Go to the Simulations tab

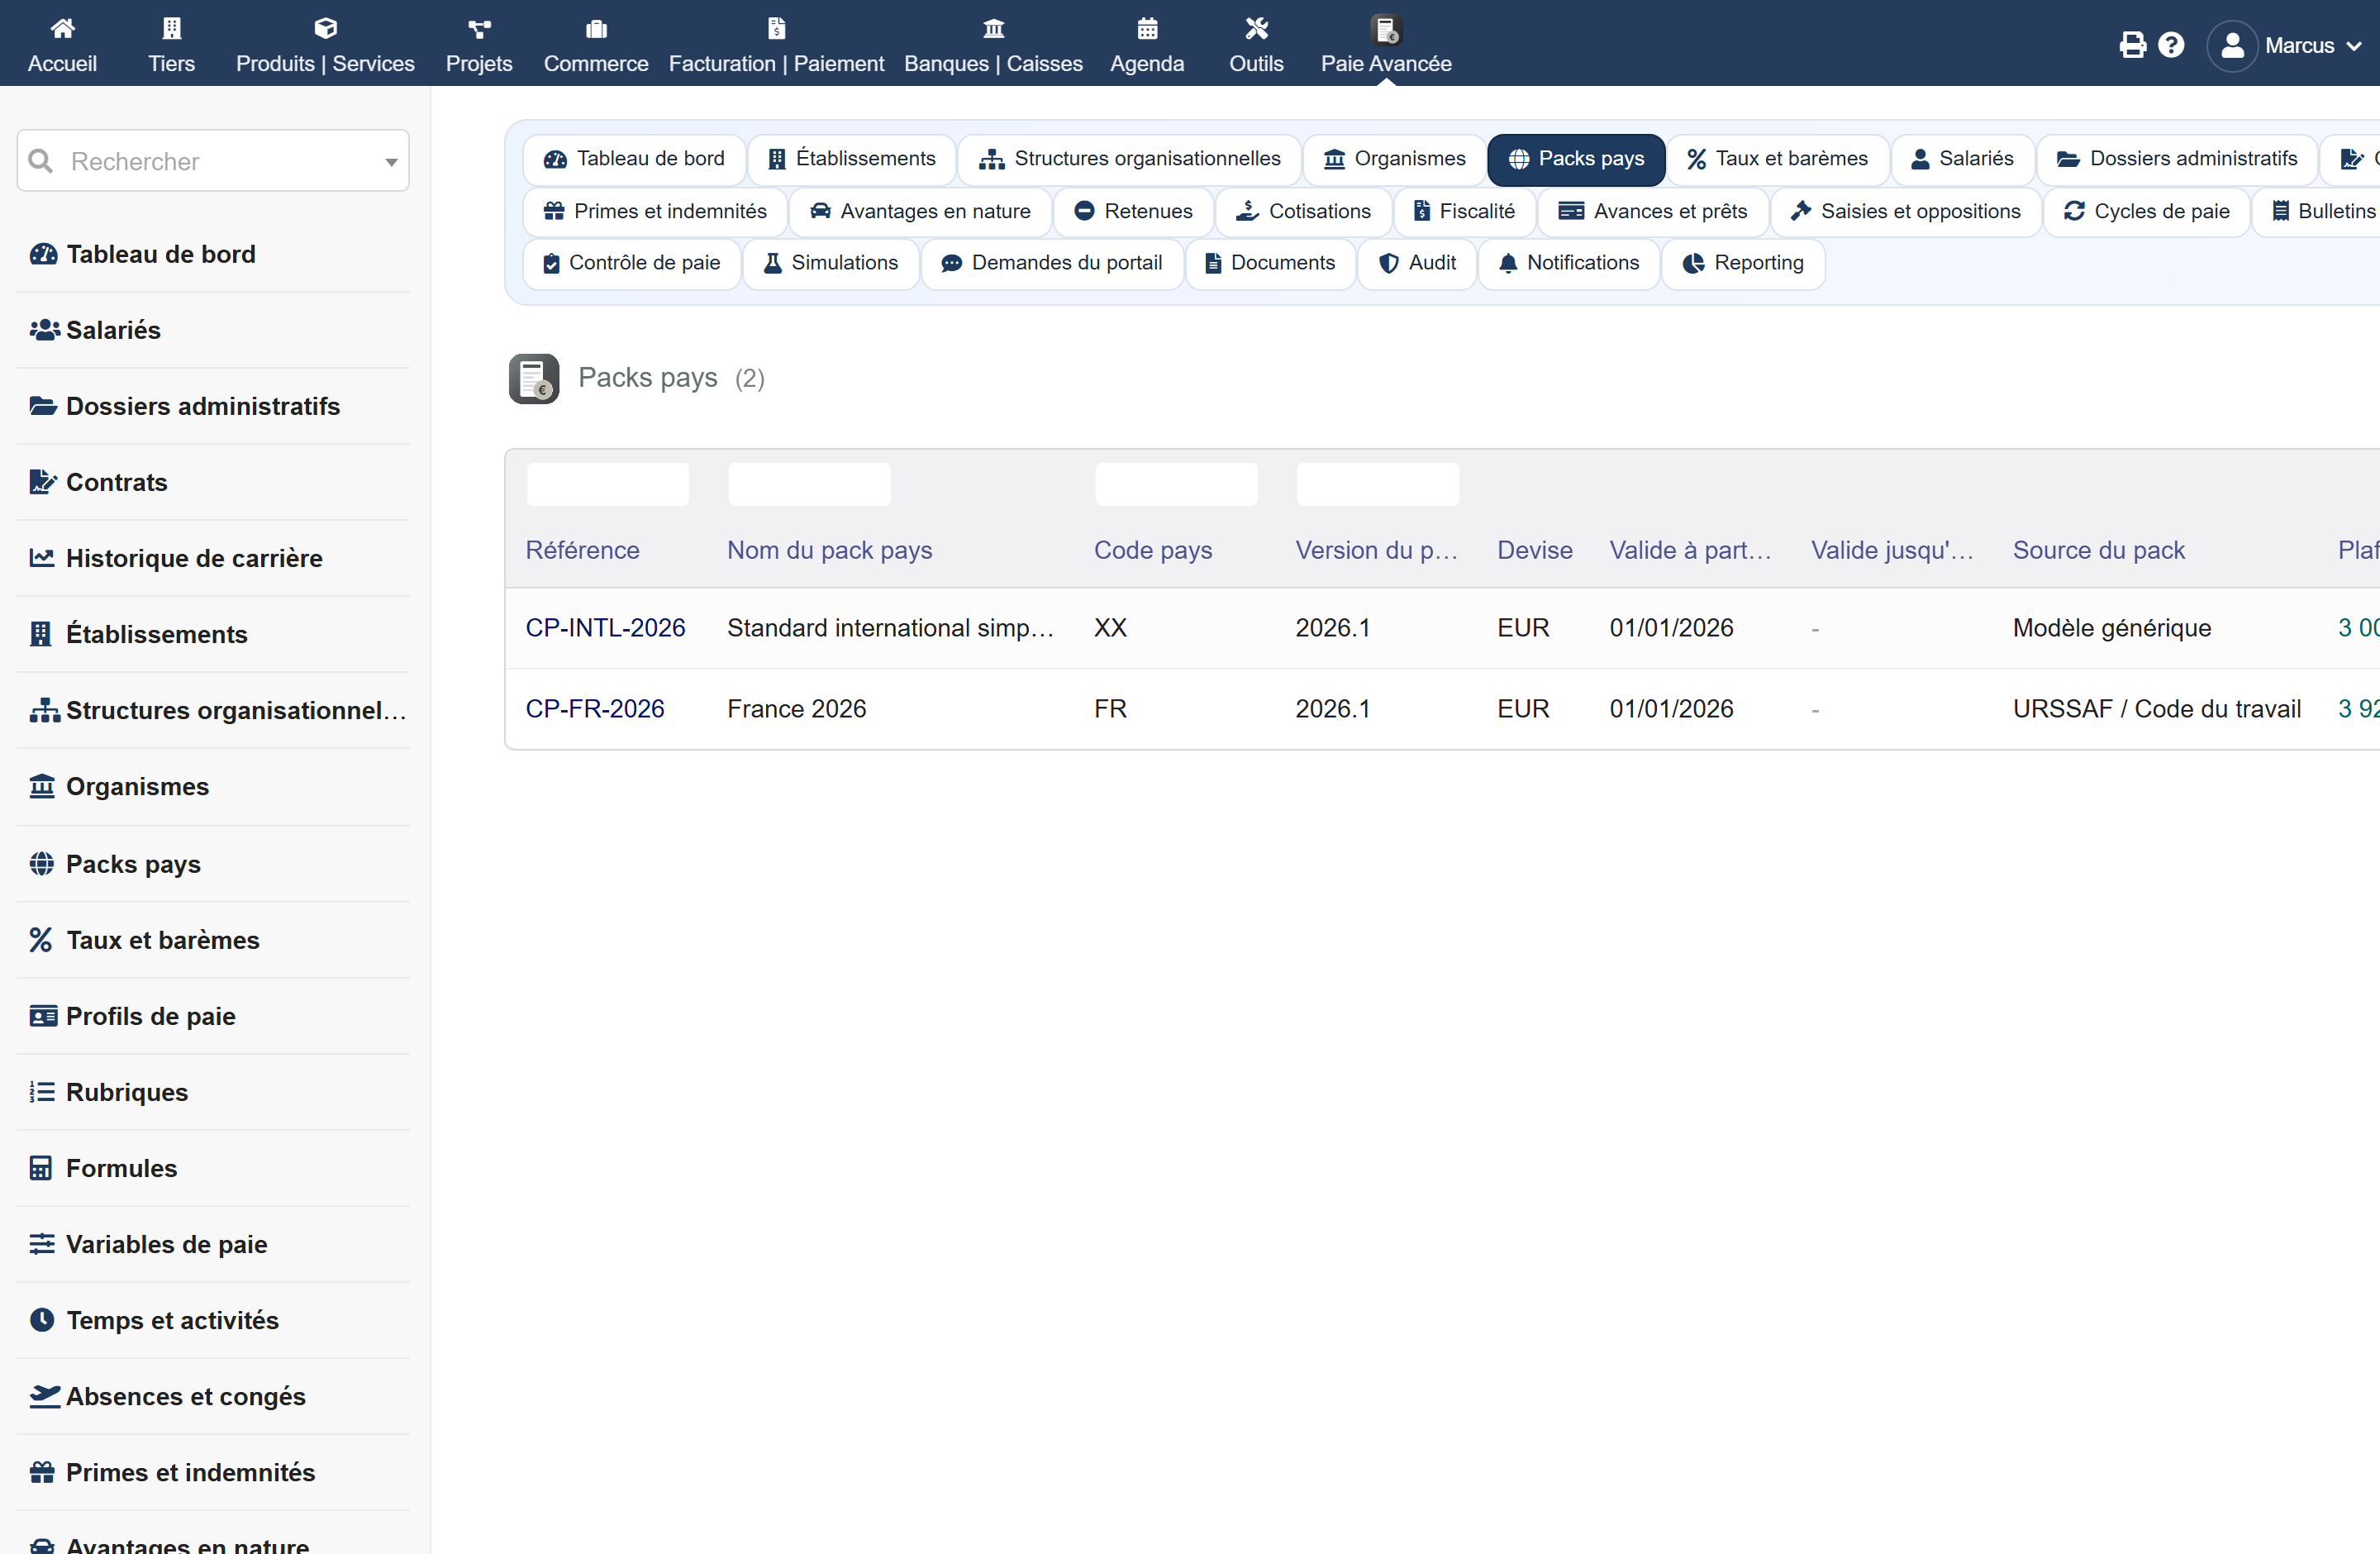[830, 263]
